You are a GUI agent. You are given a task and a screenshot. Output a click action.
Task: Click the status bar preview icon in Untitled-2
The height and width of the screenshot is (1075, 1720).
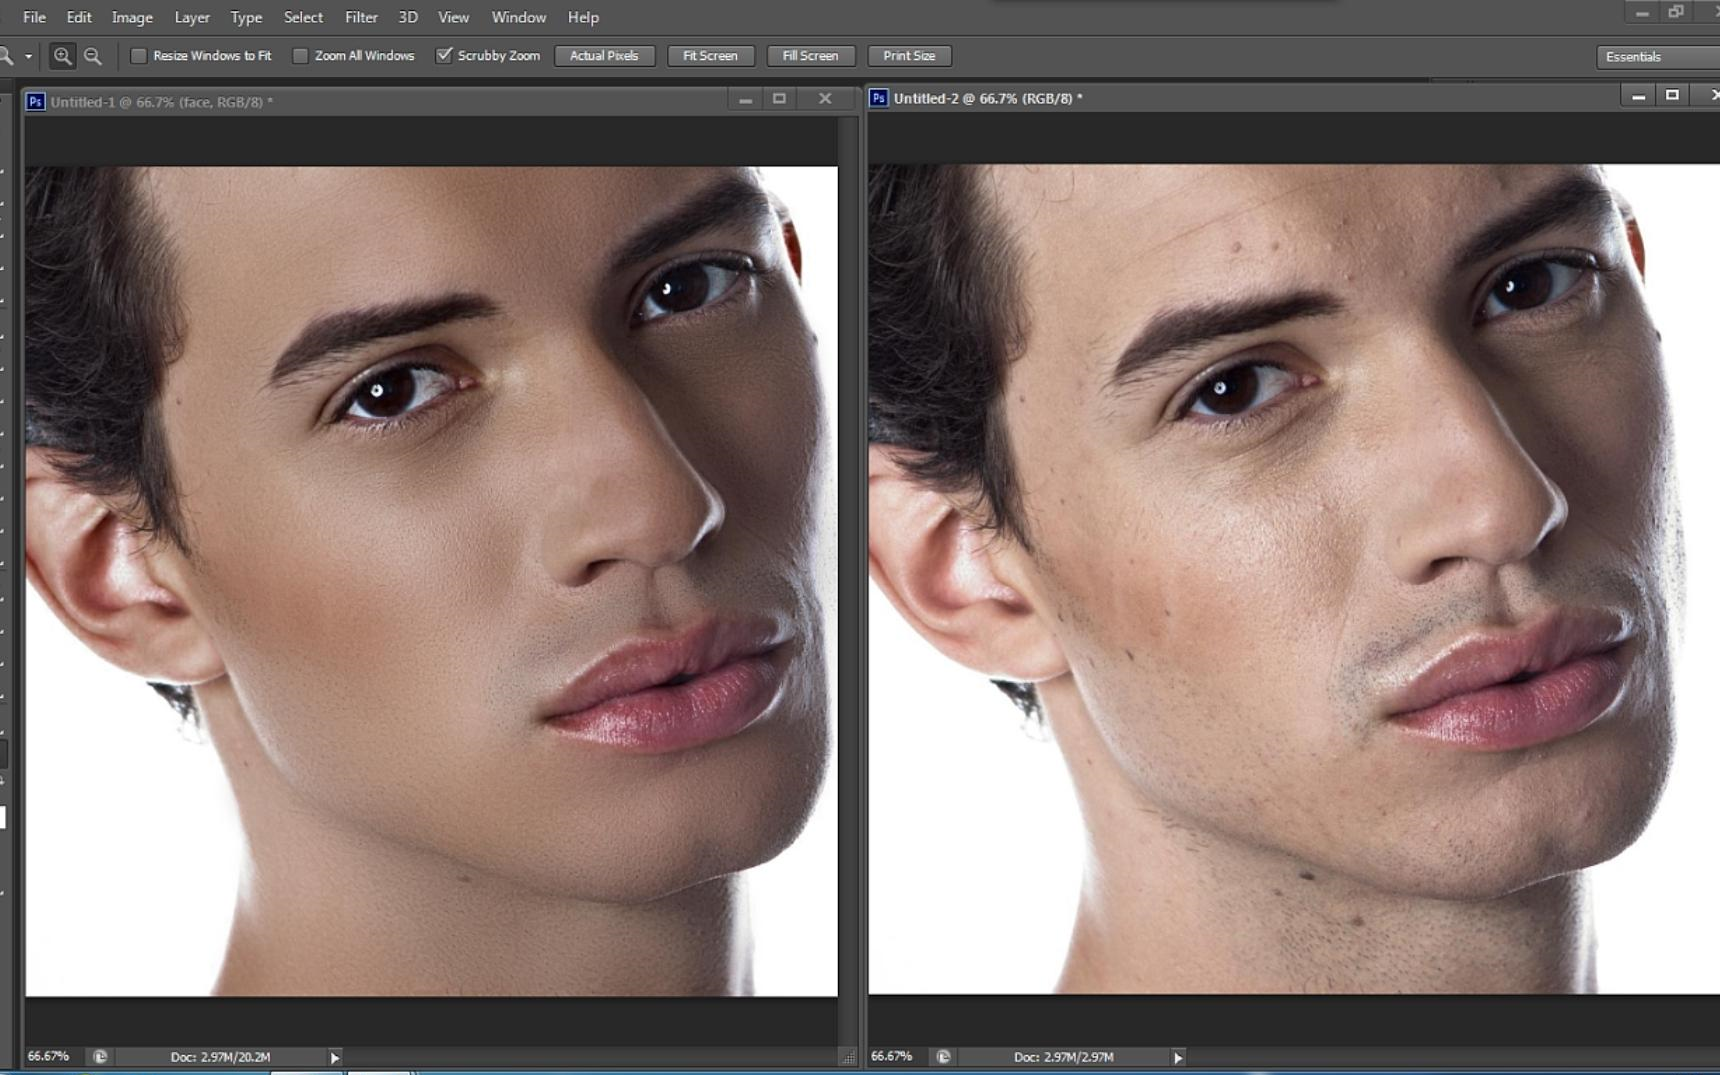pos(943,1056)
